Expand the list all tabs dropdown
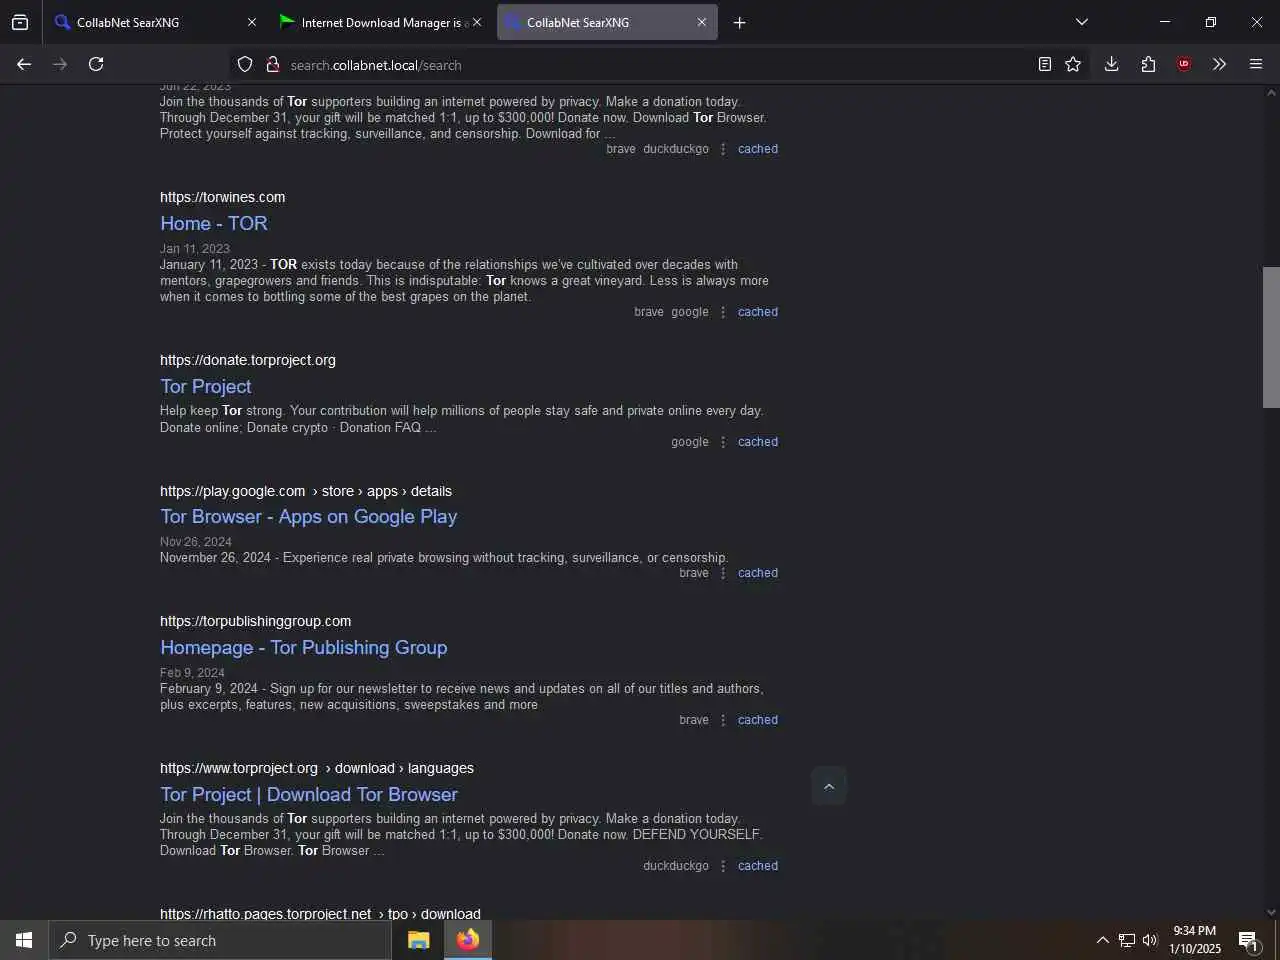The width and height of the screenshot is (1280, 960). [x=1081, y=22]
